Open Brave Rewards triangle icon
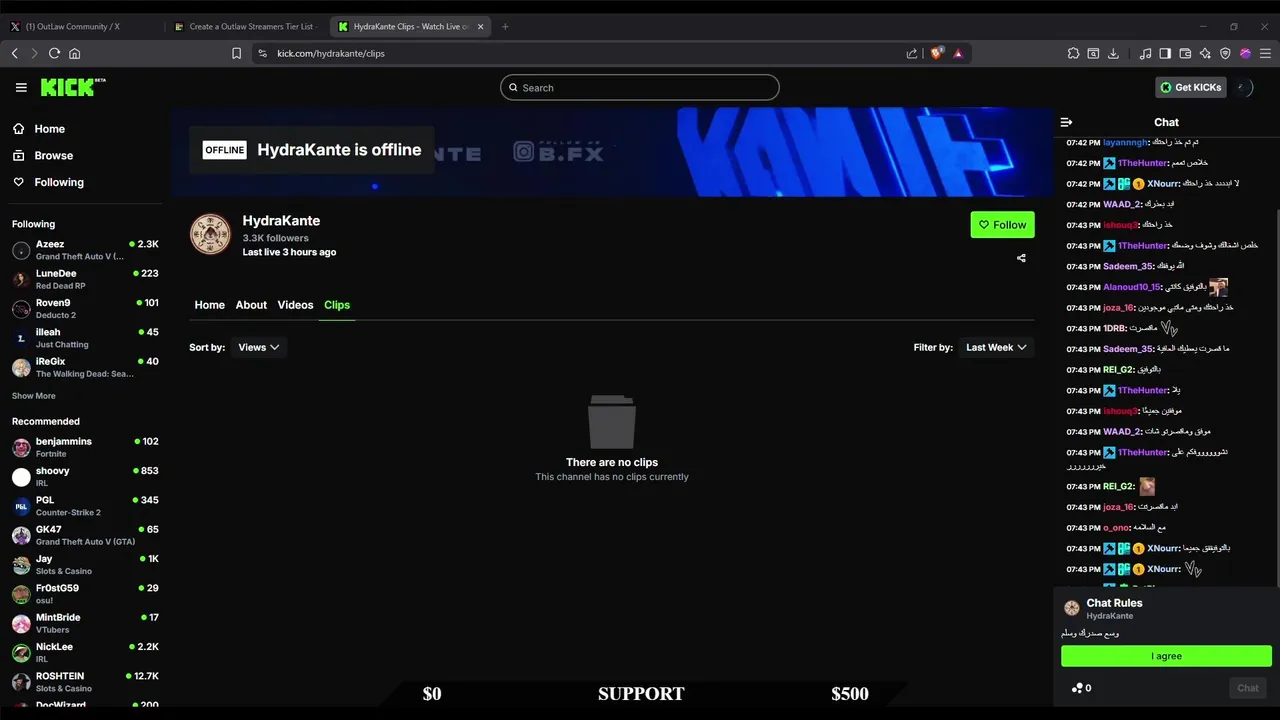1280x720 pixels. (x=958, y=53)
